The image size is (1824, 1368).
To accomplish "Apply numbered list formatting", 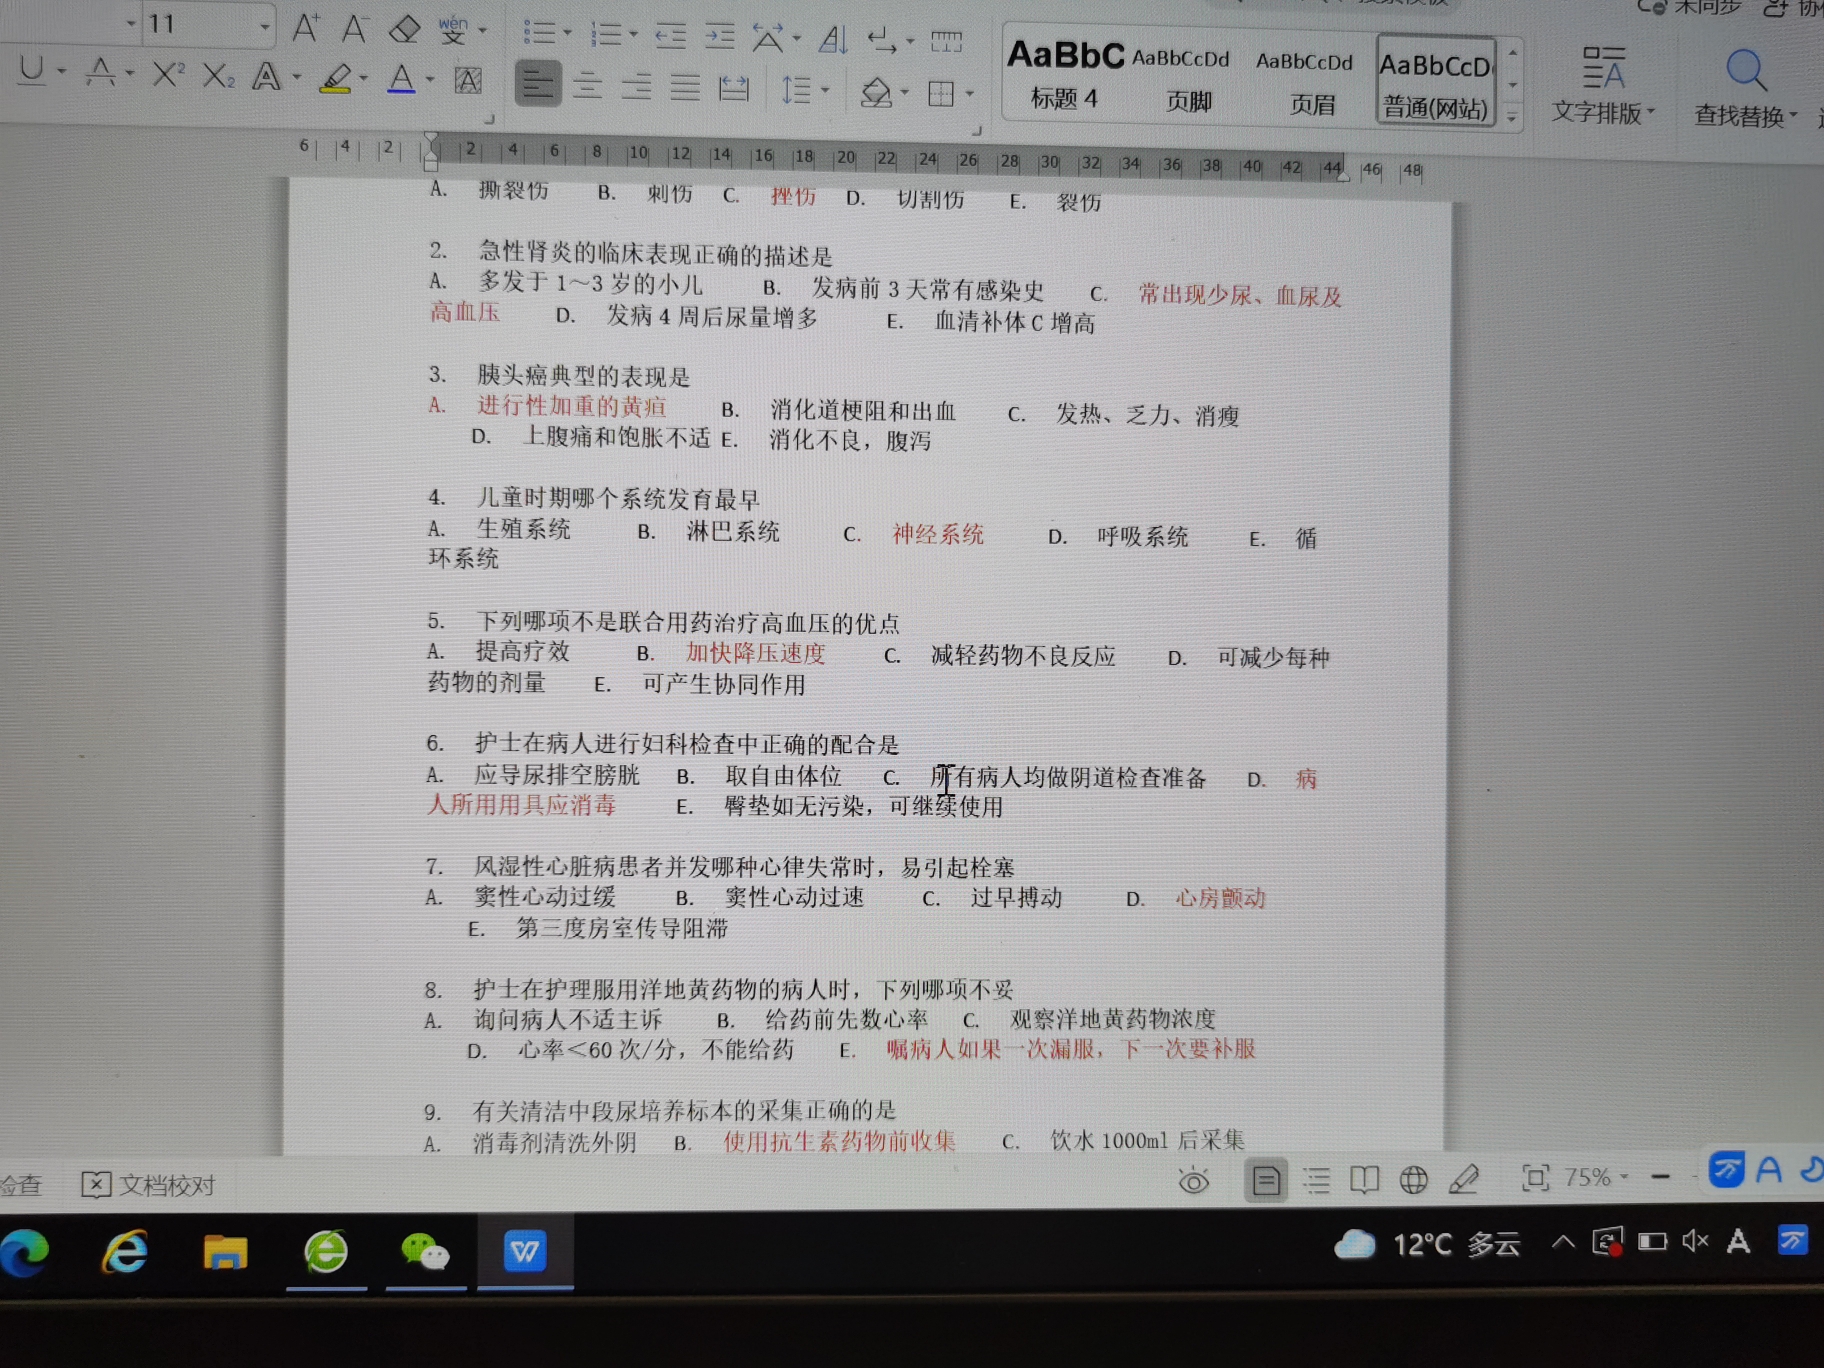I will (x=606, y=34).
